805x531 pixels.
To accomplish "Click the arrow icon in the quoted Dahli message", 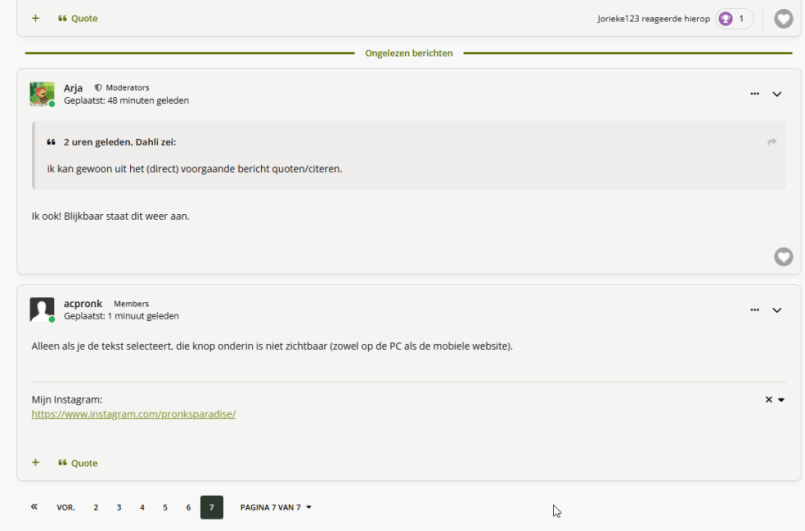I will [772, 142].
